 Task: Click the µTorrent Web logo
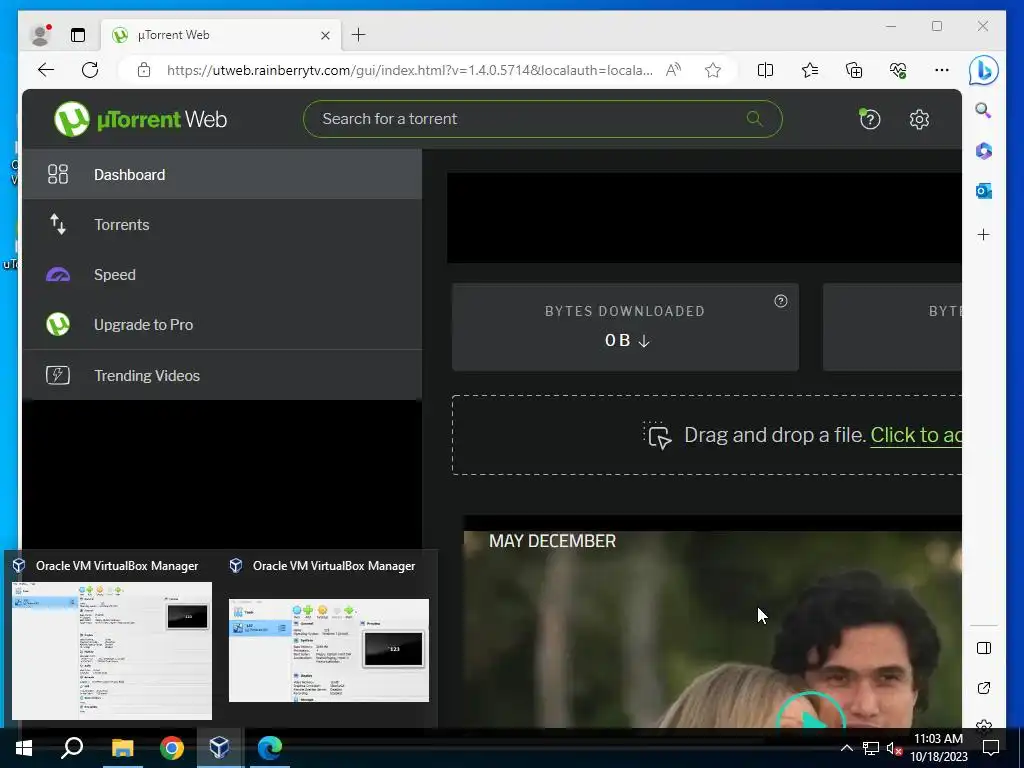[x=140, y=119]
